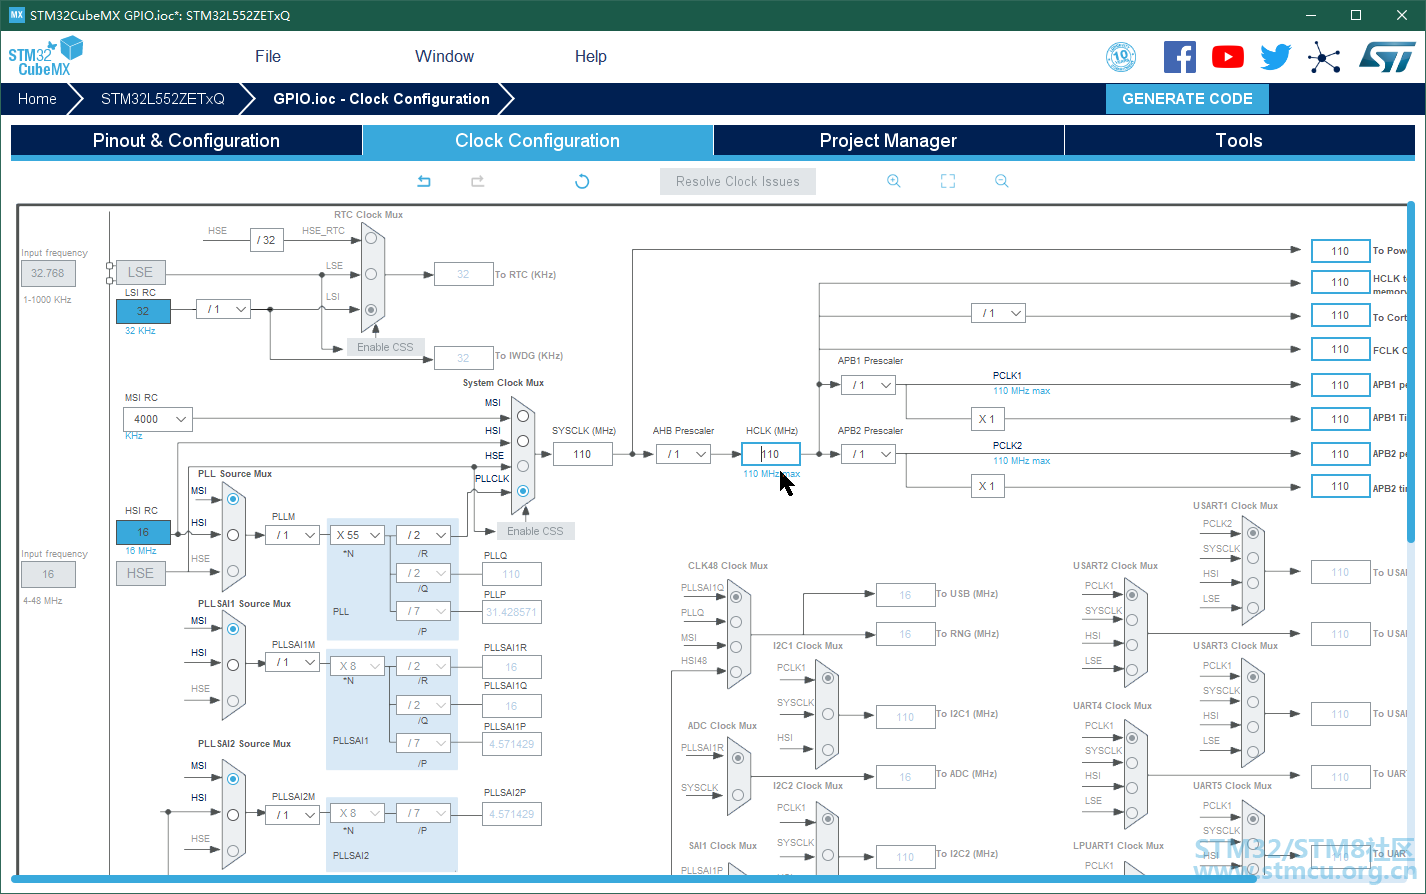Select SYSCLK in the I2C1 Clock Mux
This screenshot has height=894, width=1426.
coord(827,714)
